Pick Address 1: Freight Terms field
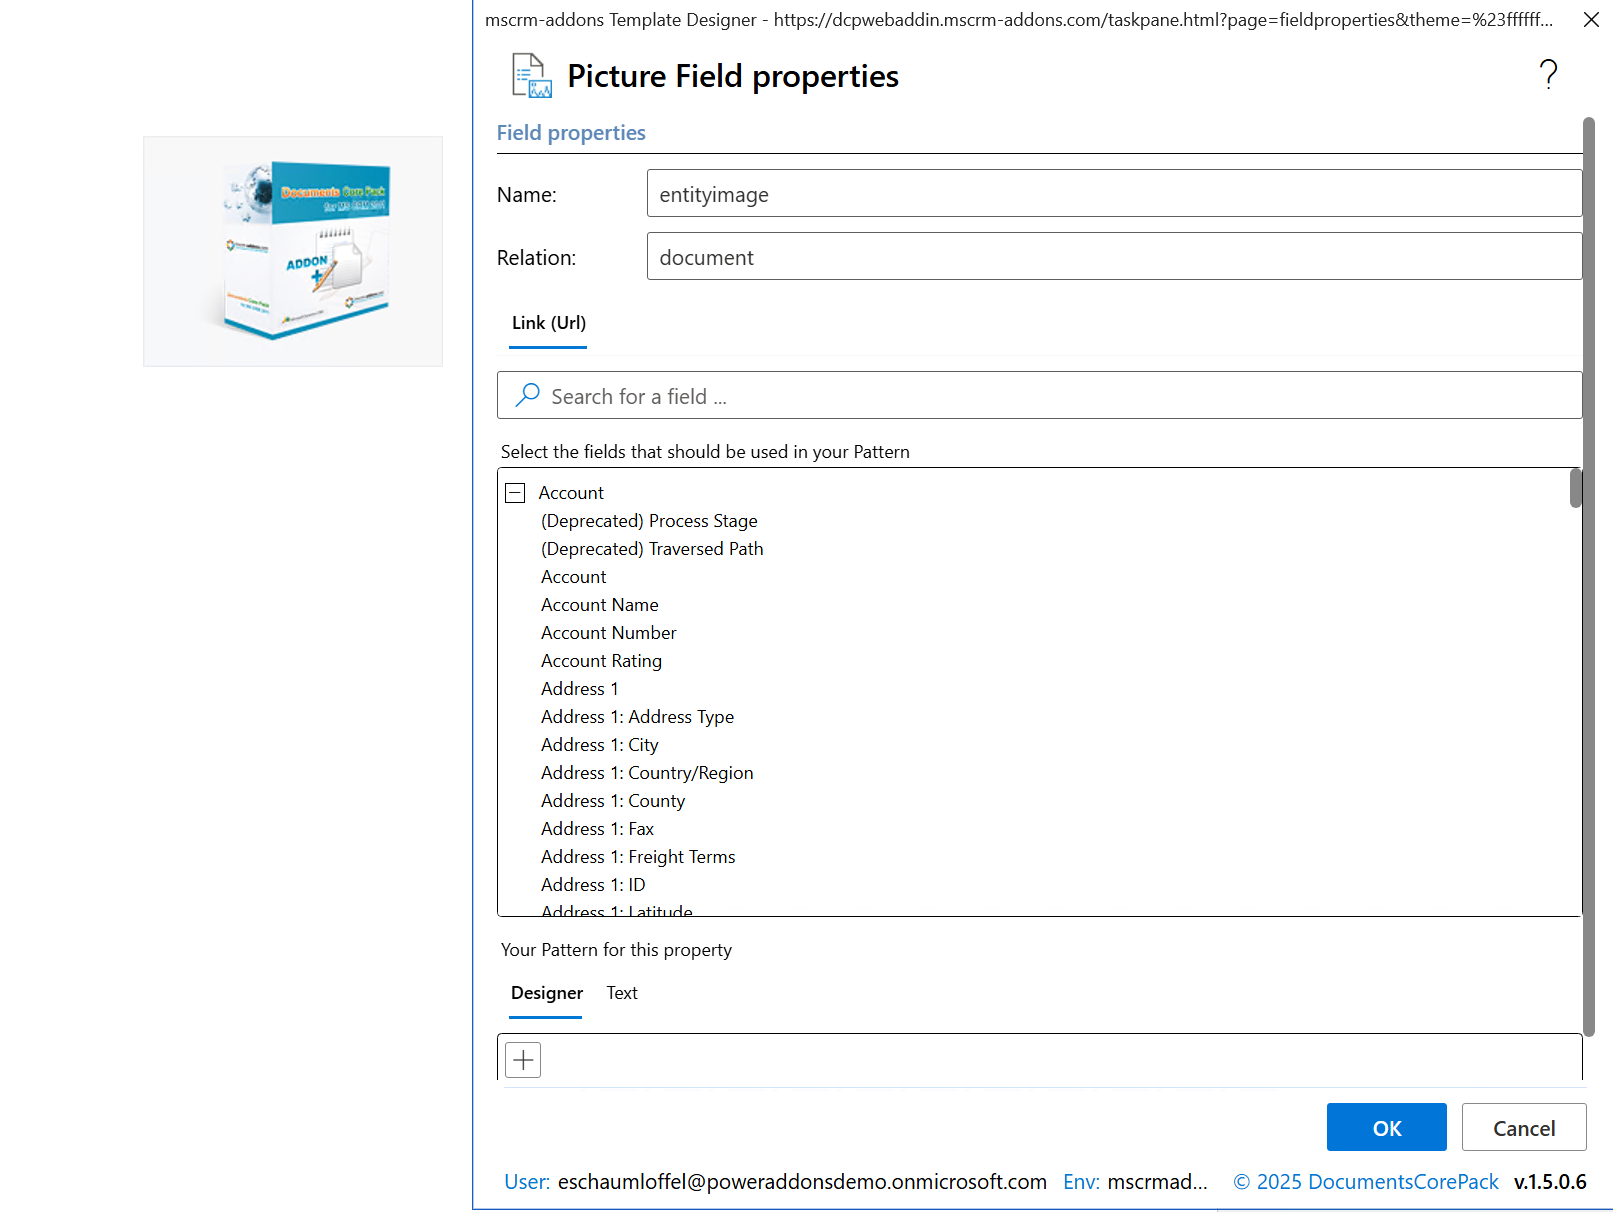Viewport: 1613px width, 1212px height. tap(637, 857)
